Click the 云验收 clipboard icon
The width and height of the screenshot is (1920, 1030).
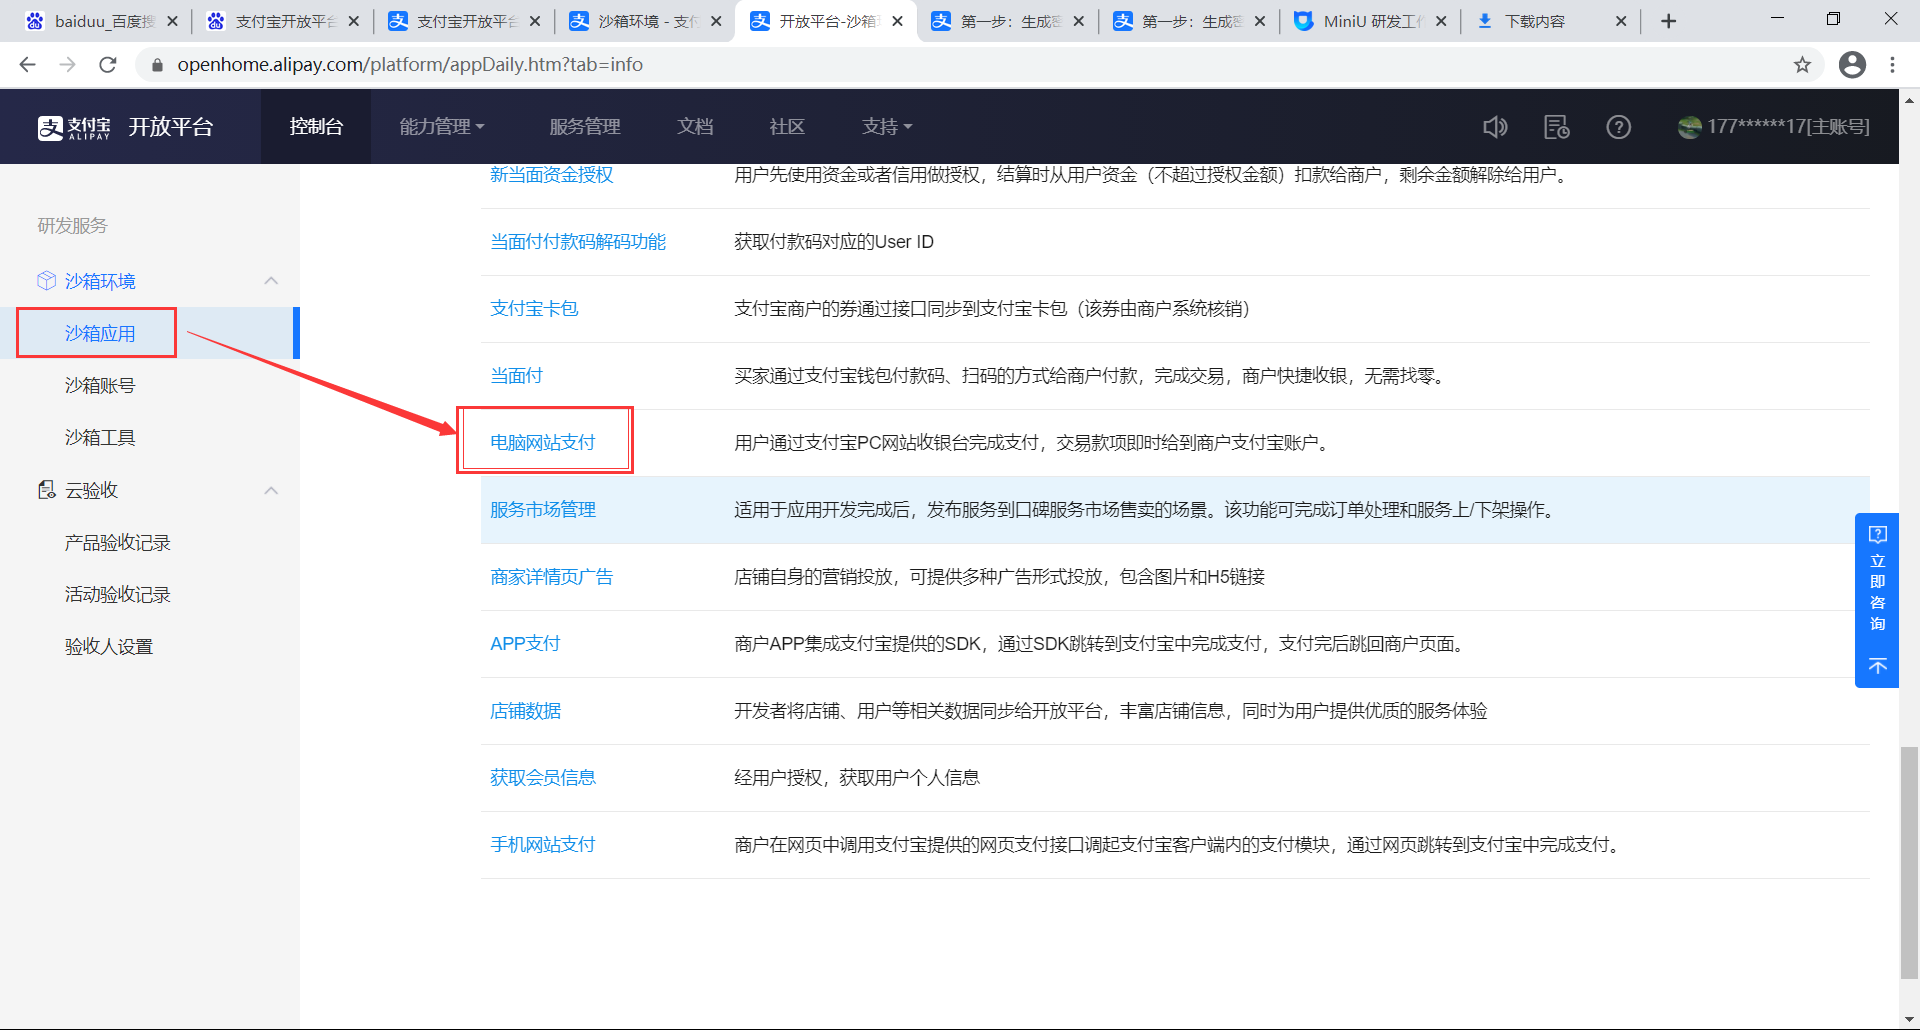[x=46, y=490]
